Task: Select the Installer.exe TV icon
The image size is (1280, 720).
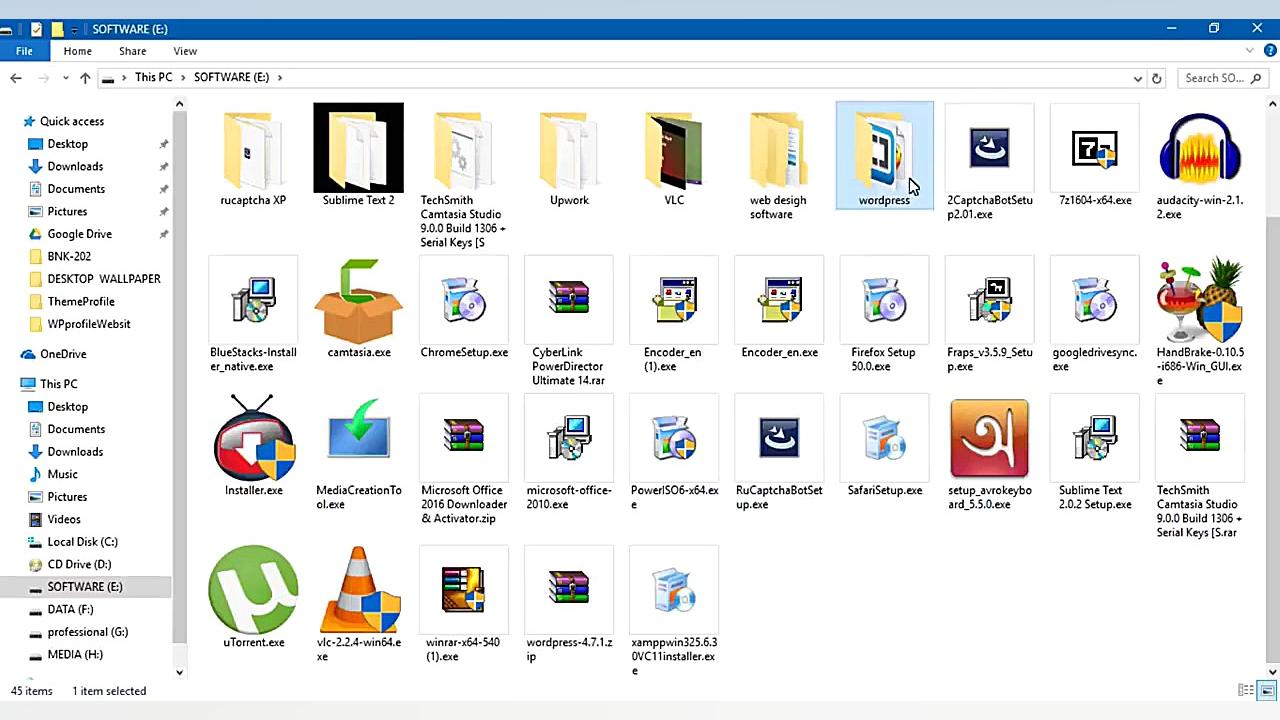Action: tap(254, 438)
